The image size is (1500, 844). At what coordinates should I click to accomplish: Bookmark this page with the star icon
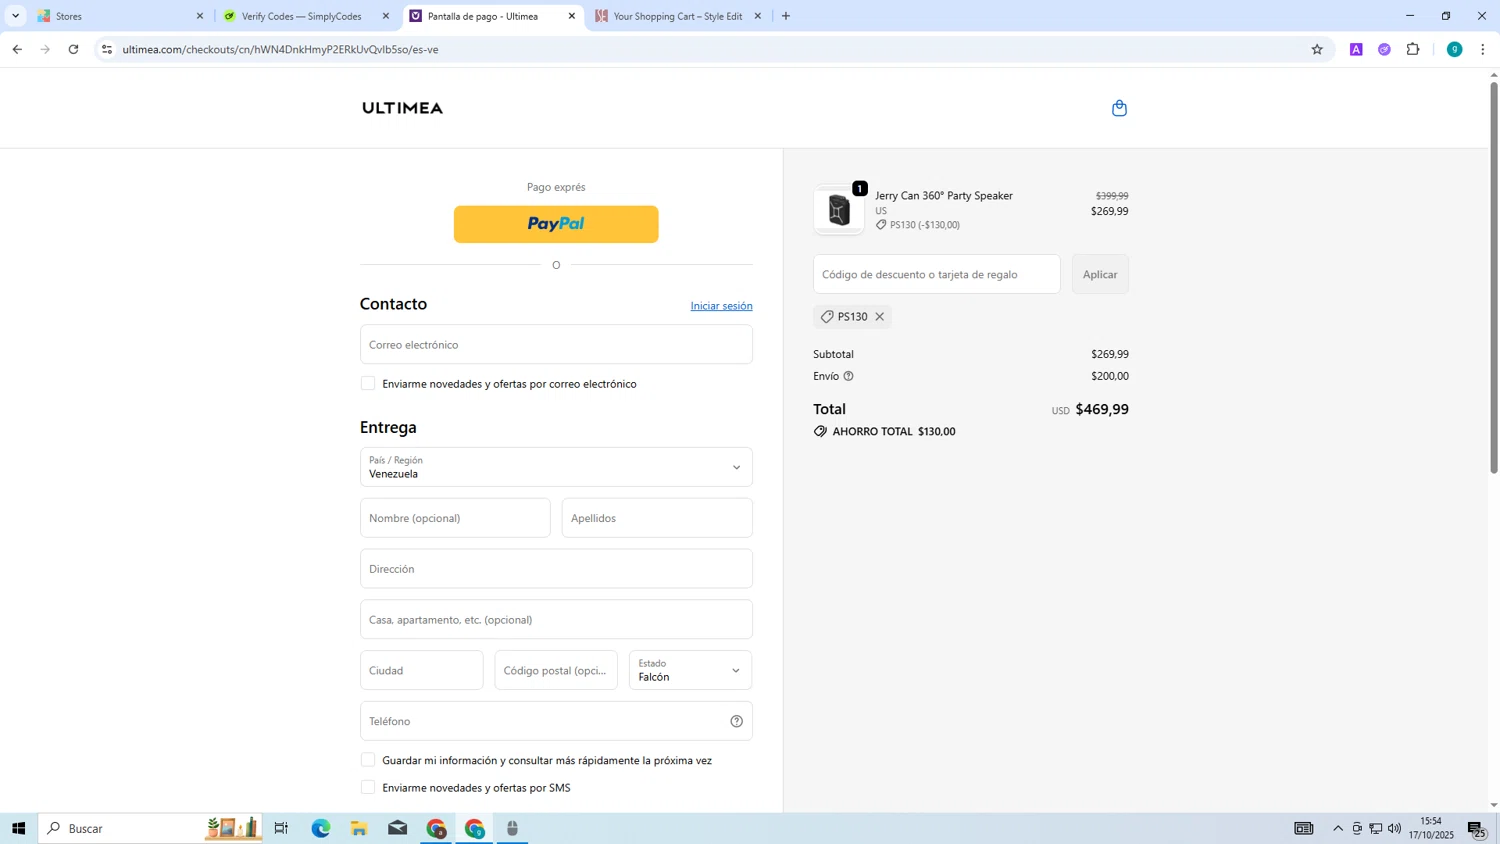1317,49
